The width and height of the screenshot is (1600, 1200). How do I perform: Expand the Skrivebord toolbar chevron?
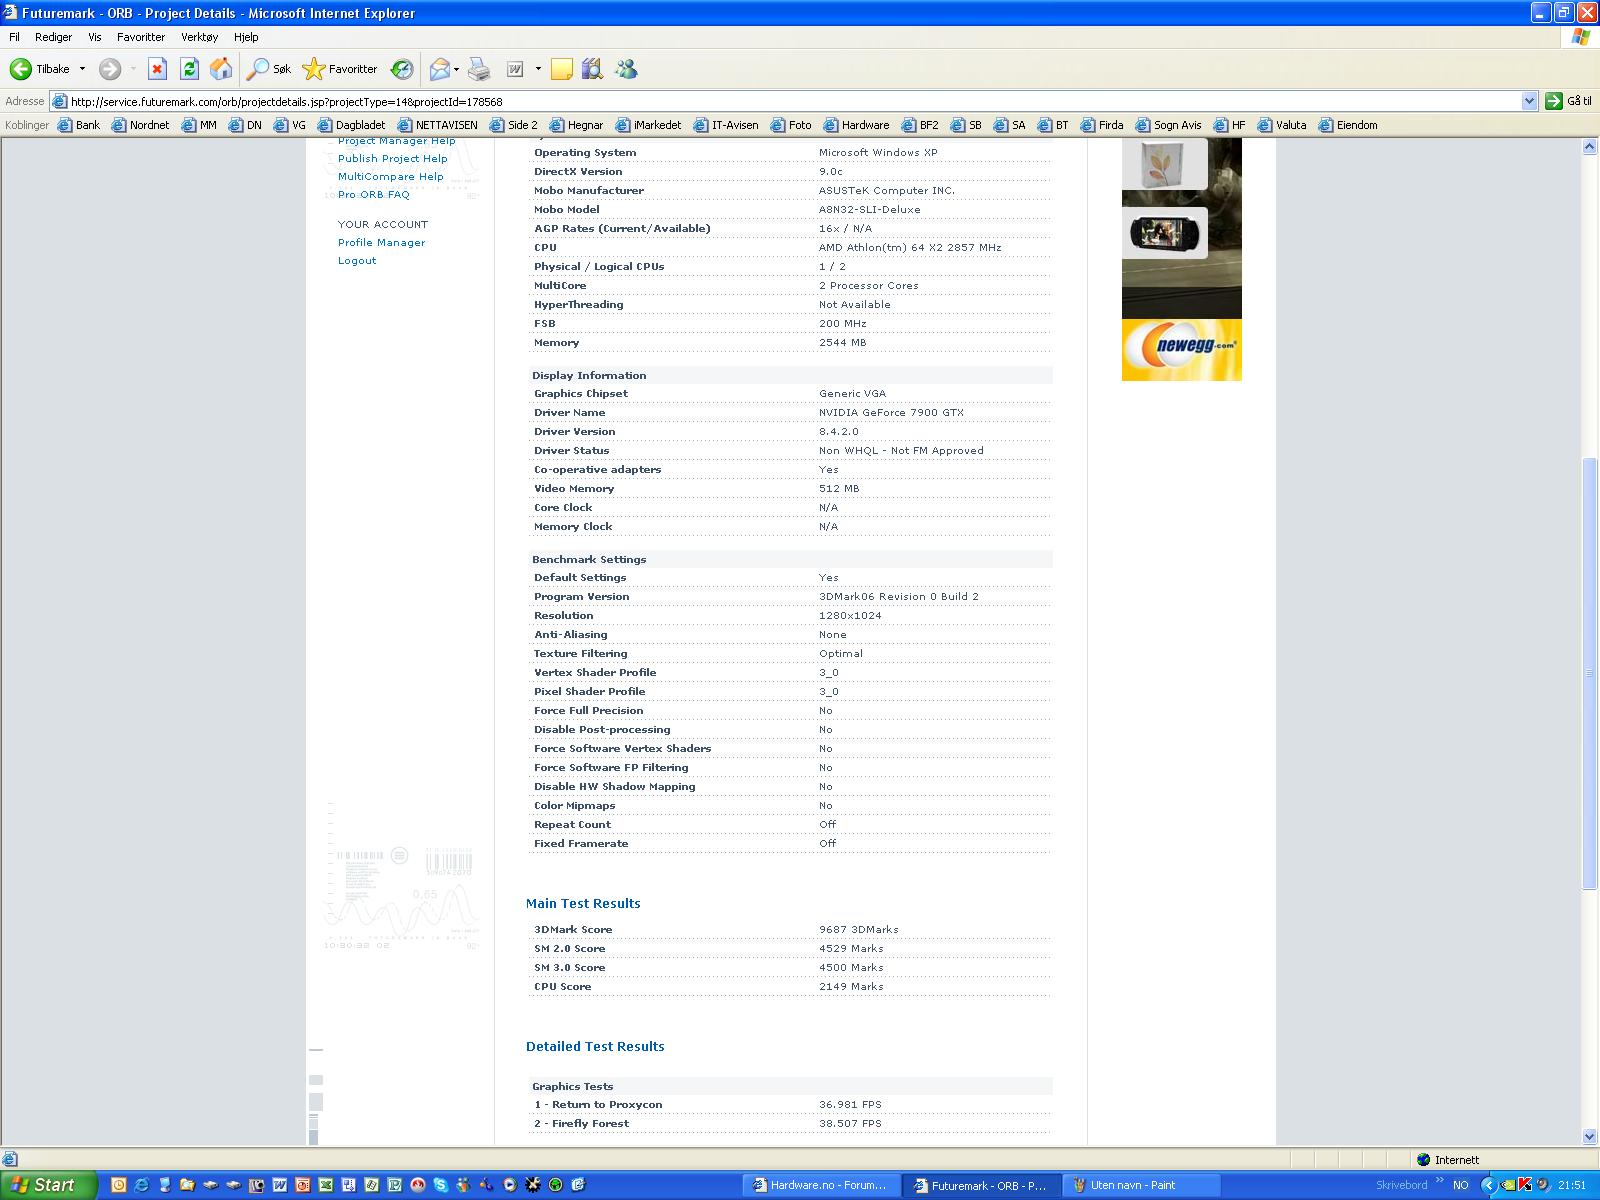1439,1180
